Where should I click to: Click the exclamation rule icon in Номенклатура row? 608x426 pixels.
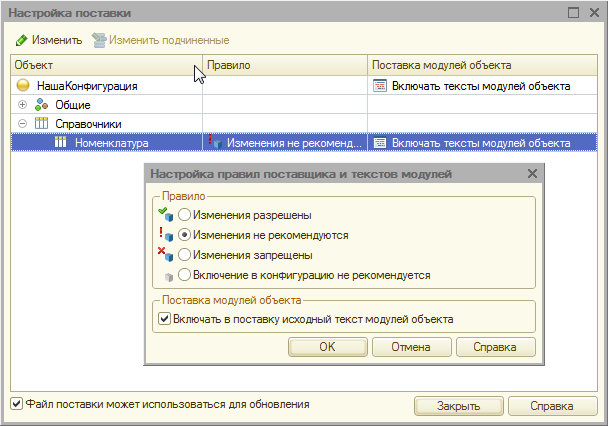point(215,141)
